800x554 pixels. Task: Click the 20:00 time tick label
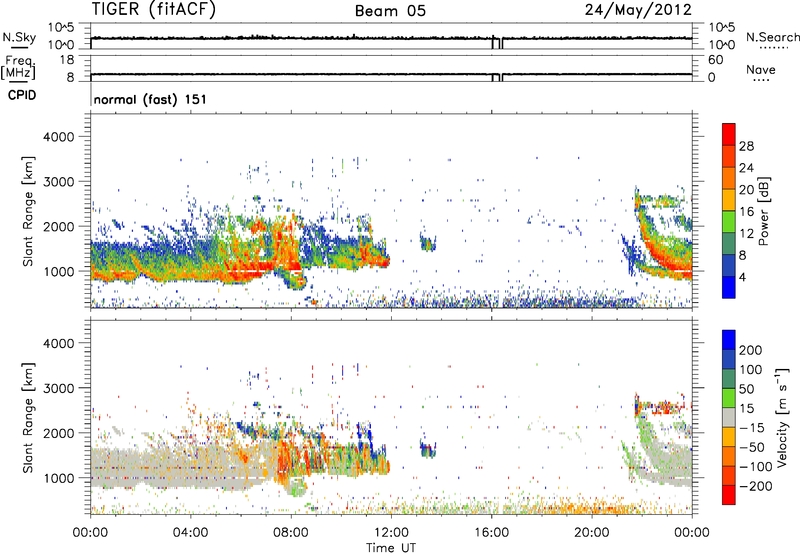(592, 533)
